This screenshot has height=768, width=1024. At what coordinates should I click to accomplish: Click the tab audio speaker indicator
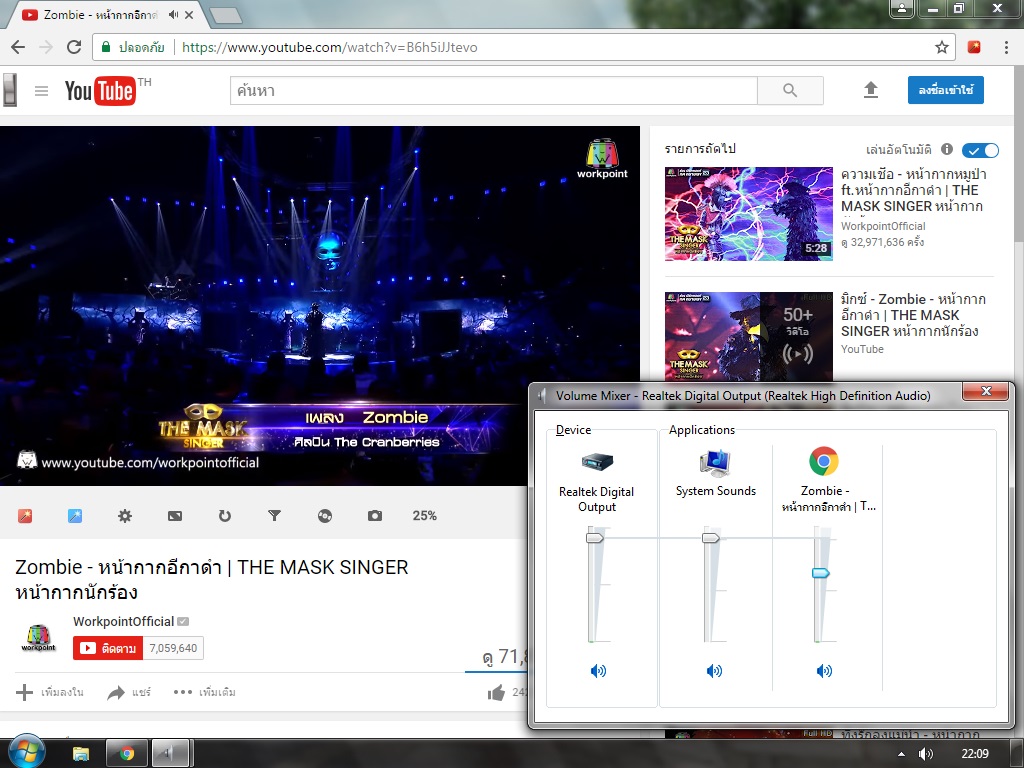pyautogui.click(x=173, y=14)
